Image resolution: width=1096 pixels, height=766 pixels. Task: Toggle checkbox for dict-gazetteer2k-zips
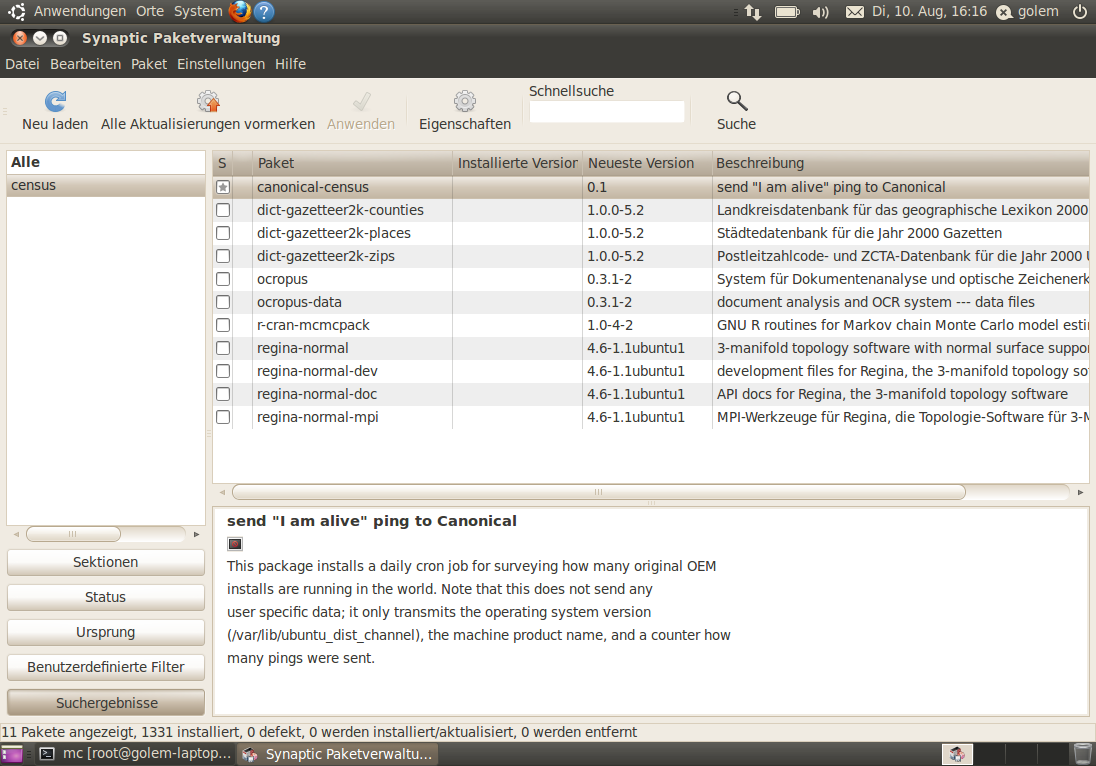(223, 256)
